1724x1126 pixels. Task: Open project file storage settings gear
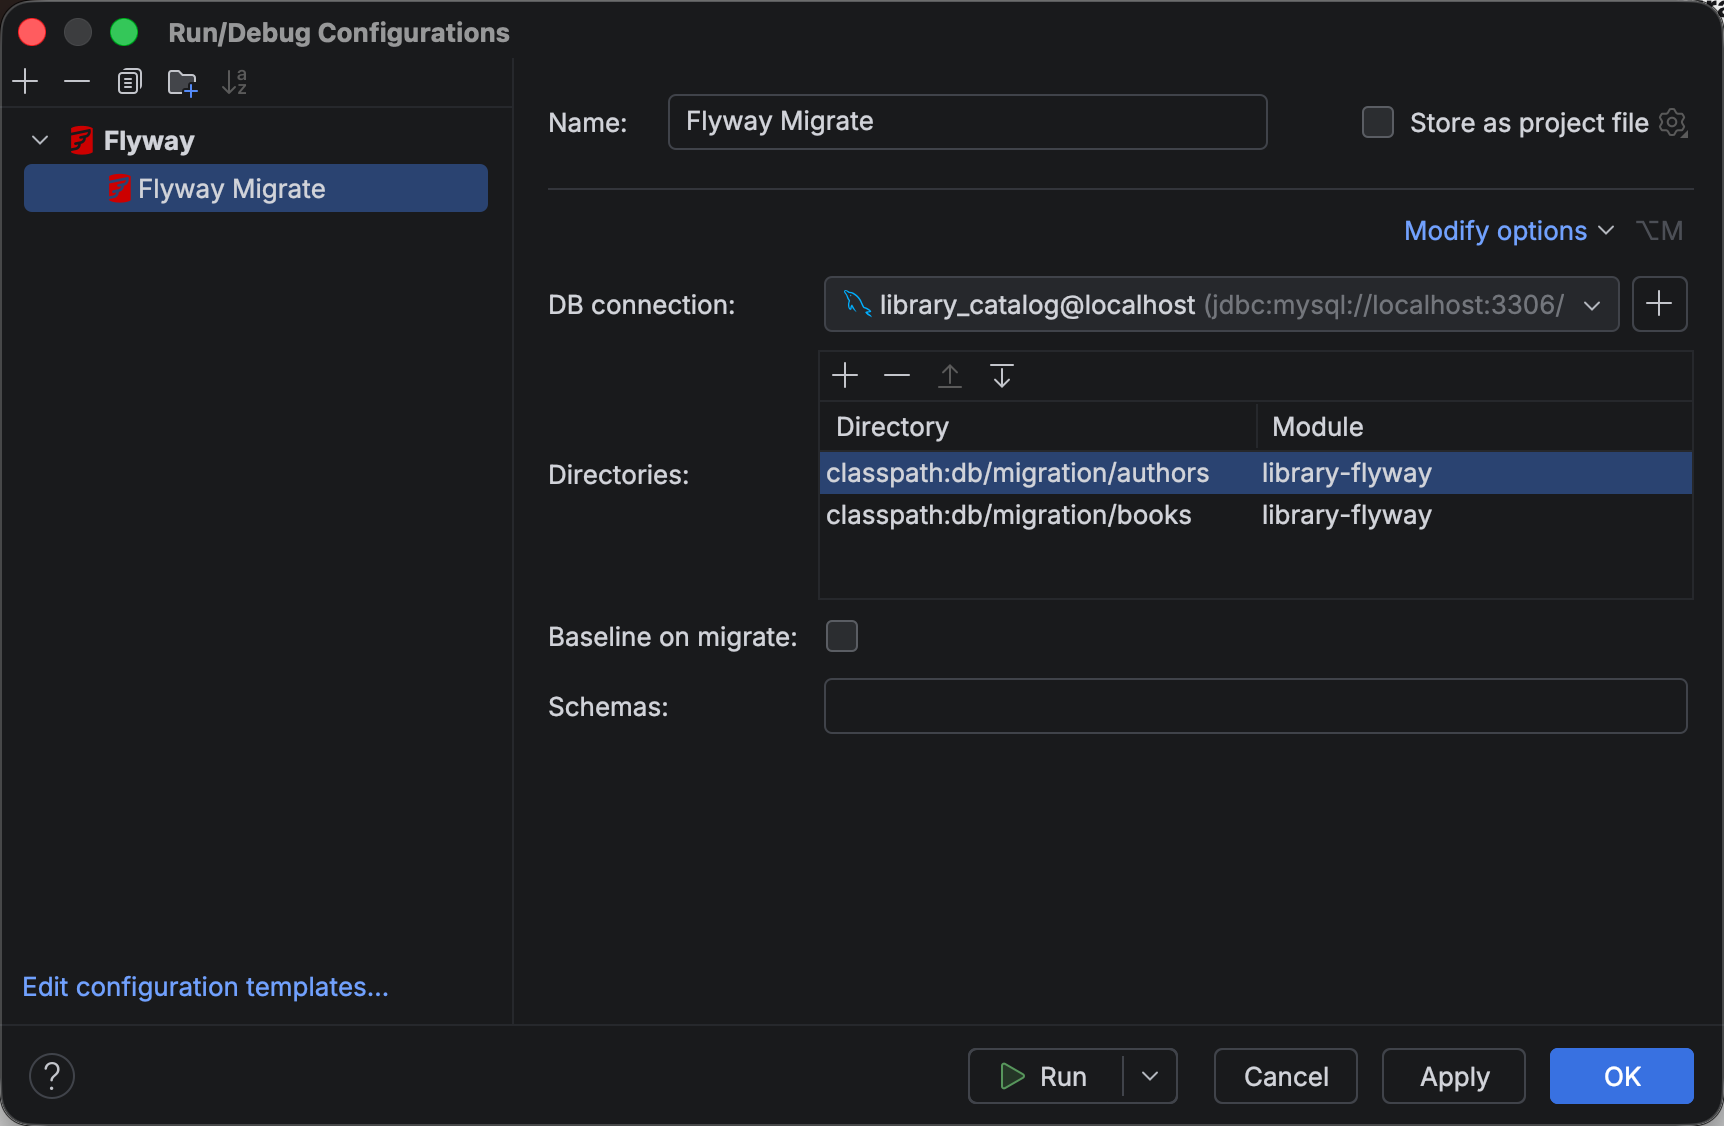point(1673,123)
